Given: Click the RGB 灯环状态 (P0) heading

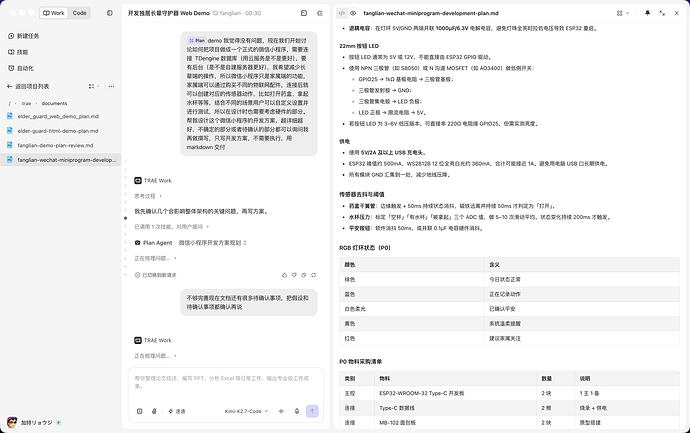Looking at the screenshot, I should pyautogui.click(x=365, y=248).
